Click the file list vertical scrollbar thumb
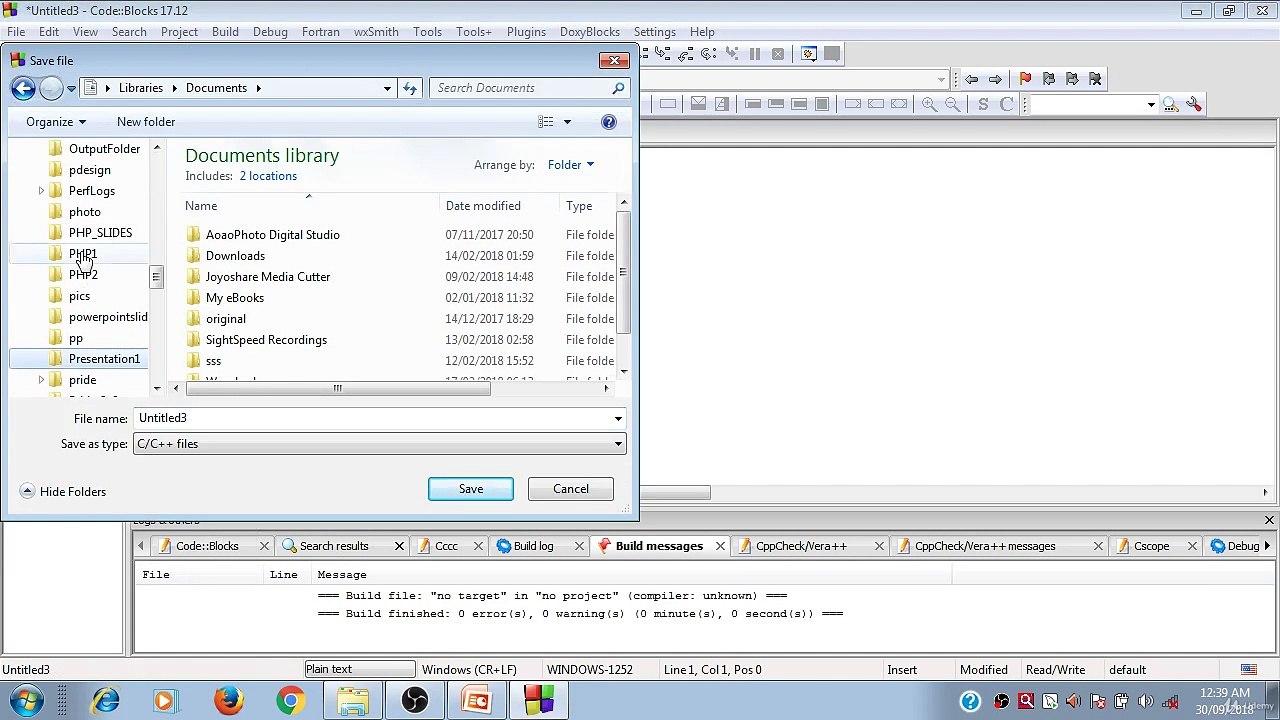 [x=624, y=272]
